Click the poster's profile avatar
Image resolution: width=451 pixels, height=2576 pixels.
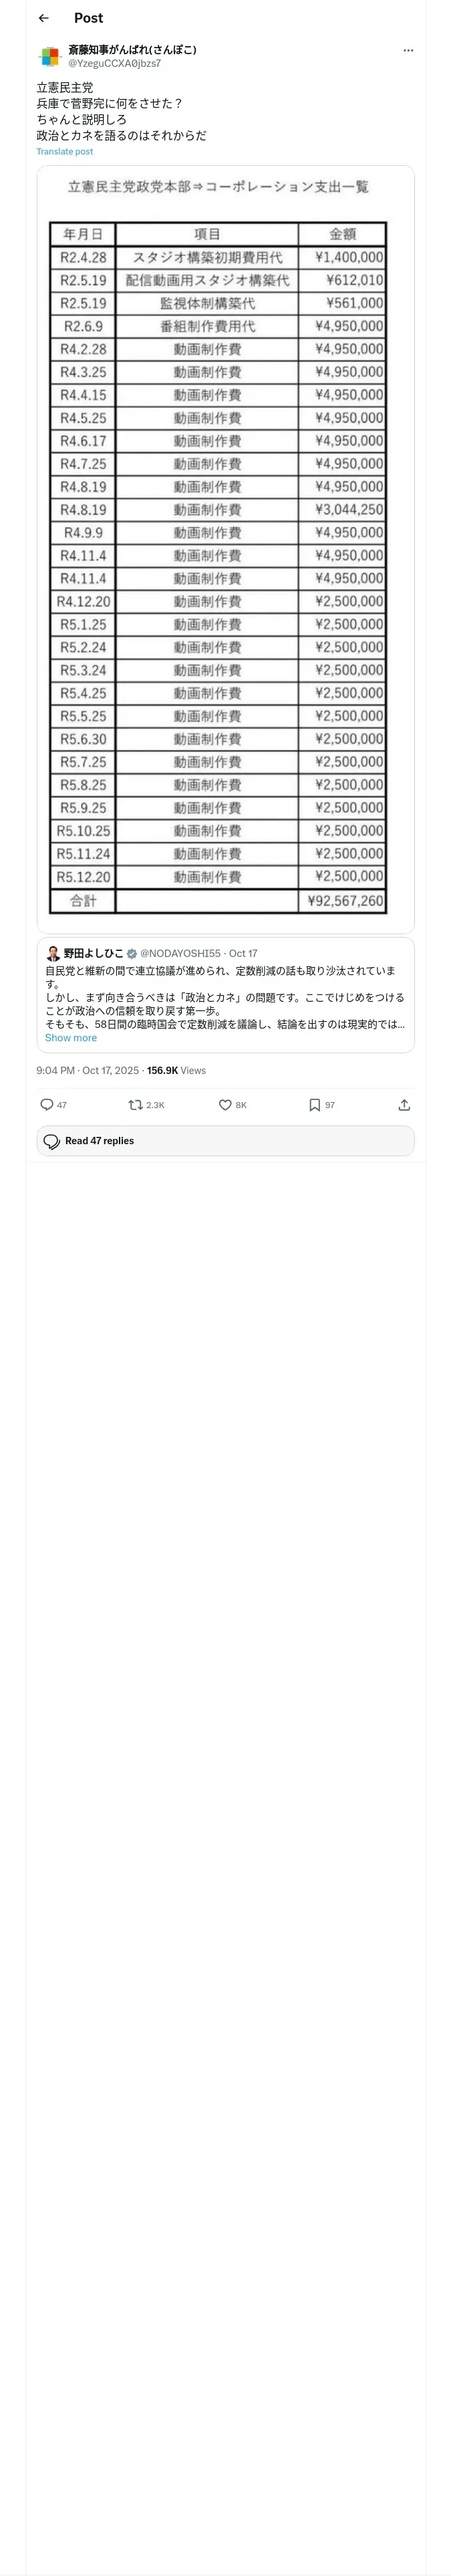(x=50, y=56)
